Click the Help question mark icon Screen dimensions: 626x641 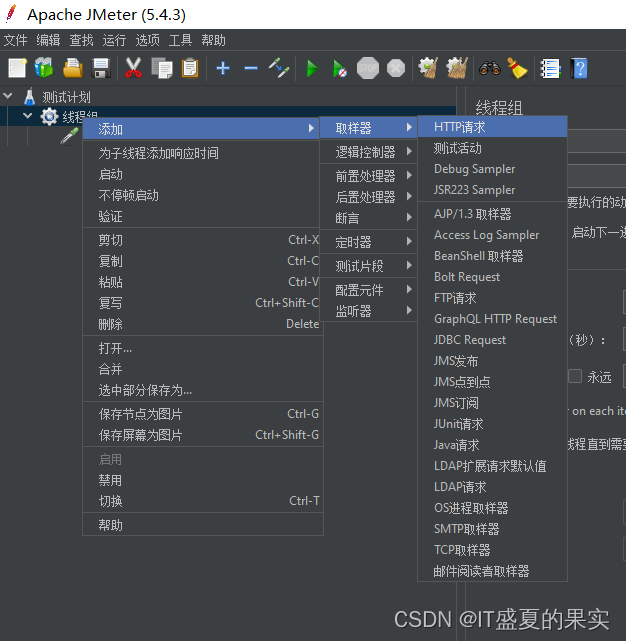579,68
